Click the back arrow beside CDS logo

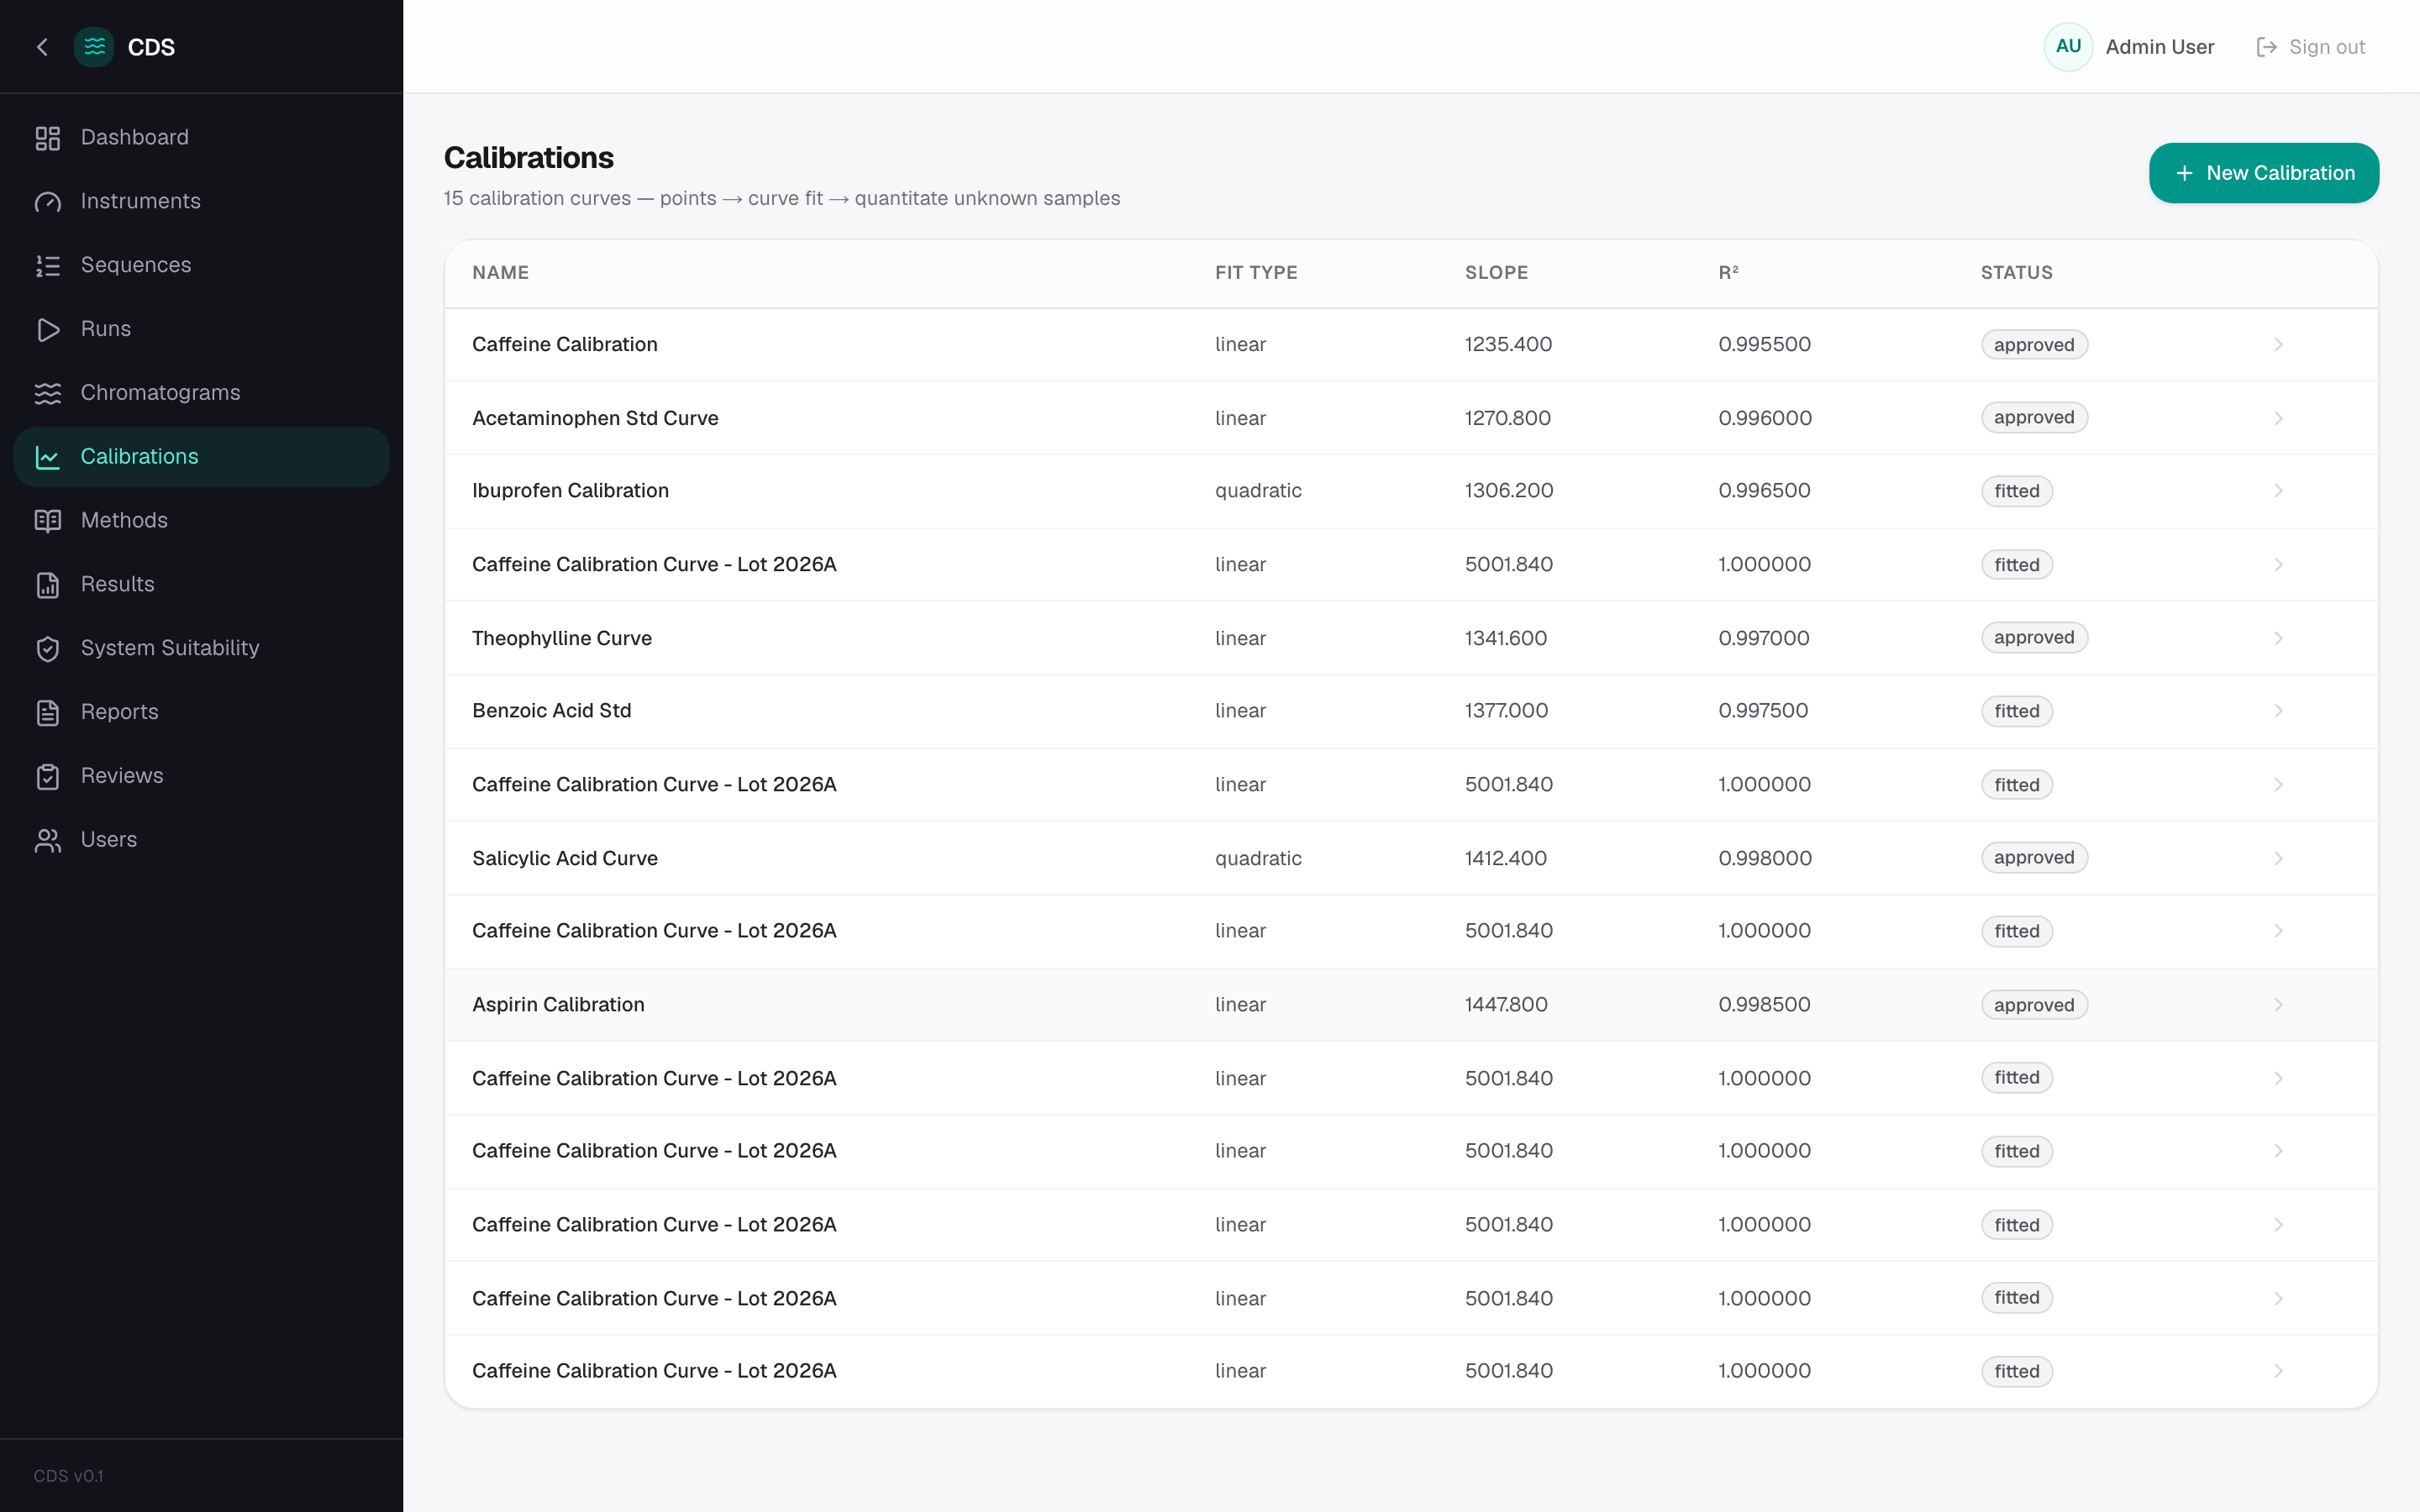coord(42,47)
